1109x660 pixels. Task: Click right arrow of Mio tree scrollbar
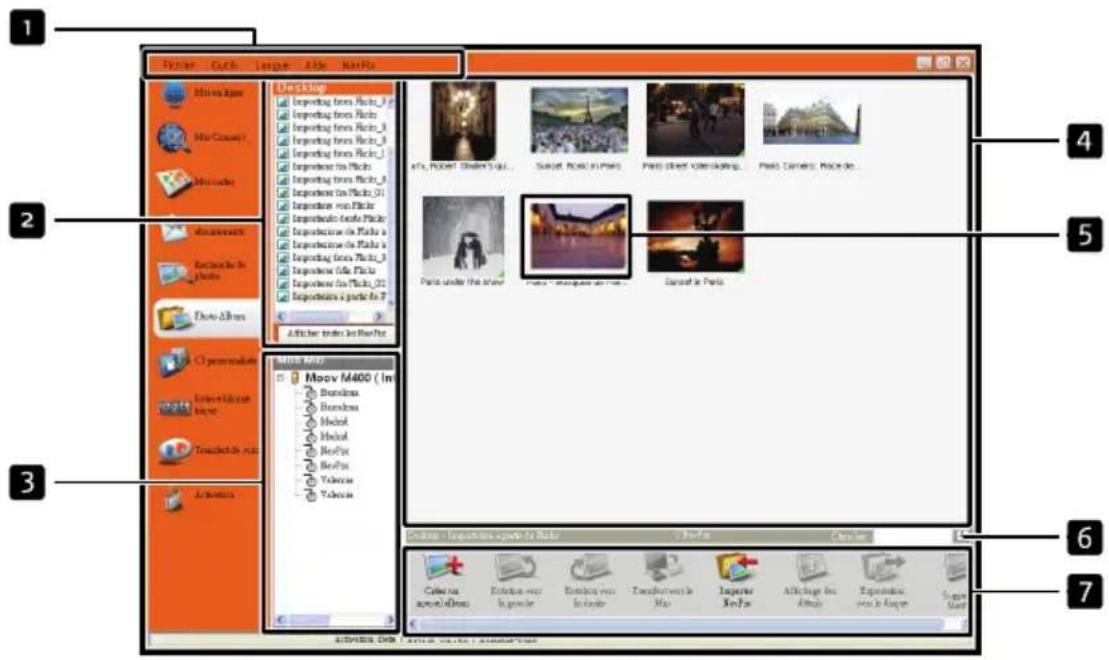point(389,620)
